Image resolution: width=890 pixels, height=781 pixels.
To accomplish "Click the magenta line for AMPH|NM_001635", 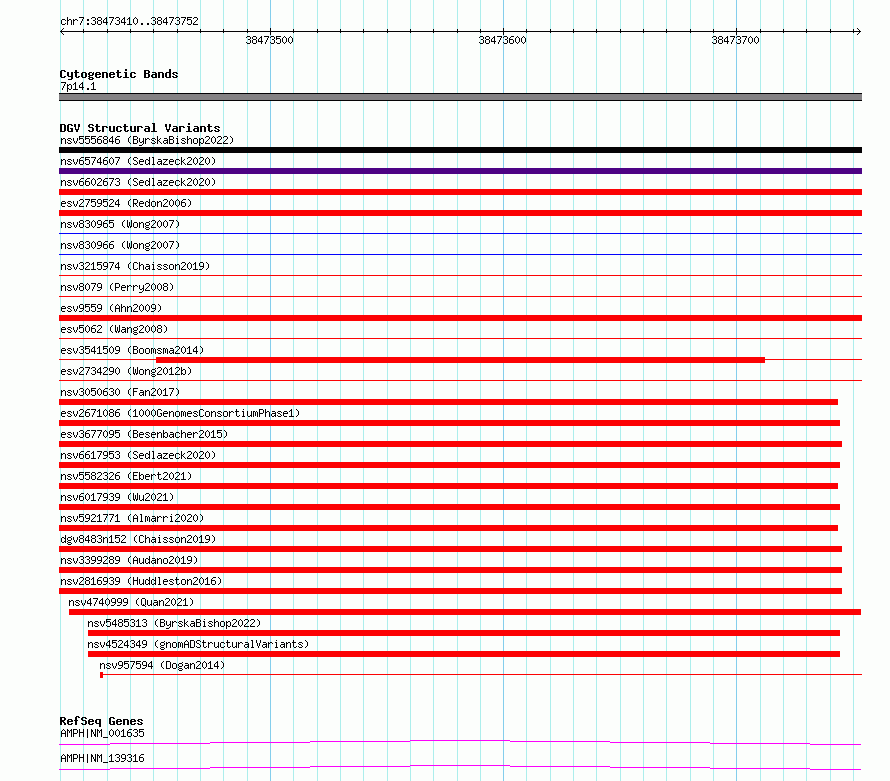I will 460,742.
